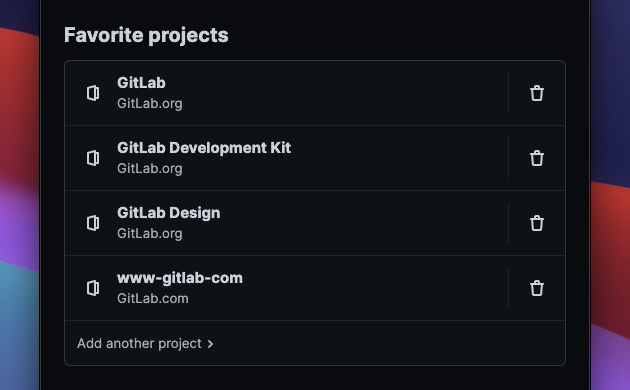Click the GitLab.com namespace label
This screenshot has height=390, width=630.
click(153, 299)
